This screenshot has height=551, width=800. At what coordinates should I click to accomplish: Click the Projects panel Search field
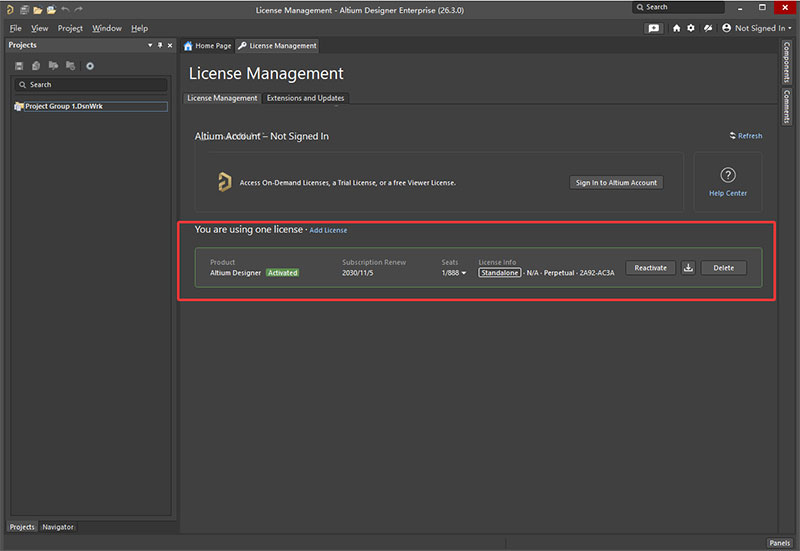tap(91, 85)
